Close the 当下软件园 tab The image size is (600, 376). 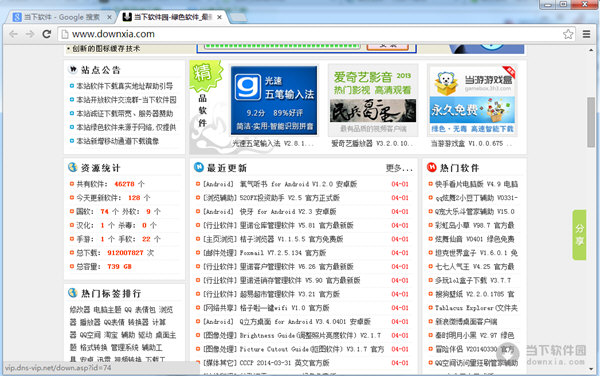coord(219,17)
